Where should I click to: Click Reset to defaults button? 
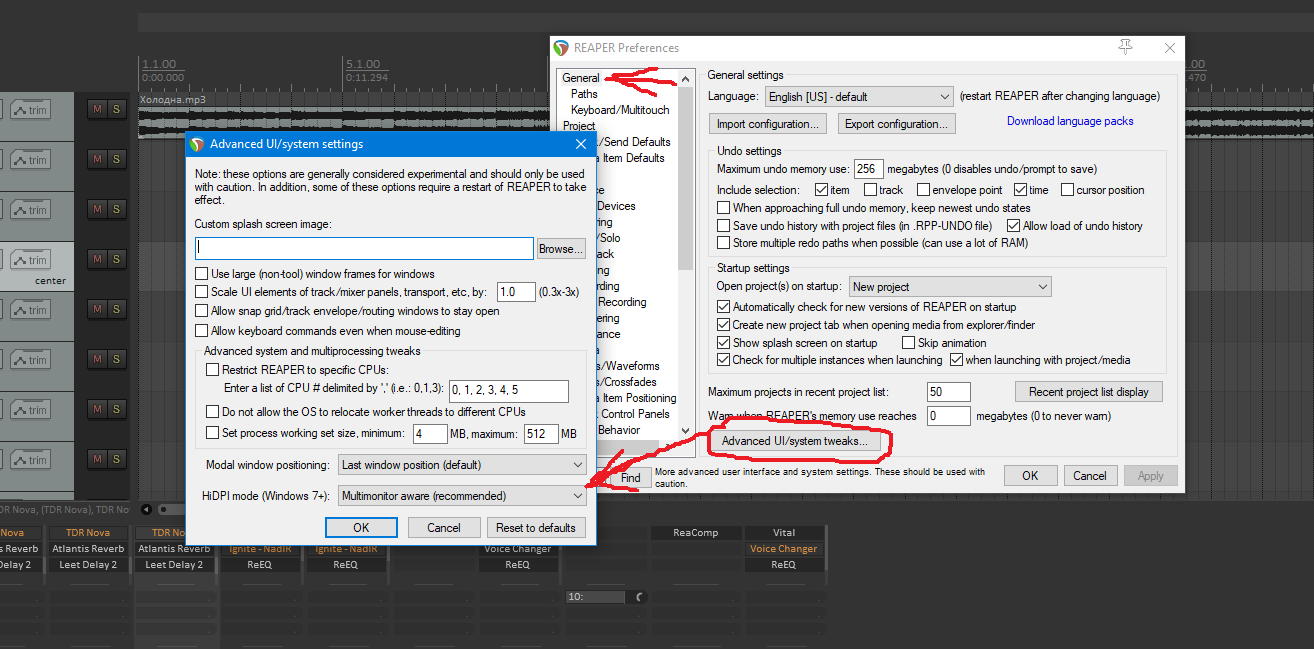(536, 528)
